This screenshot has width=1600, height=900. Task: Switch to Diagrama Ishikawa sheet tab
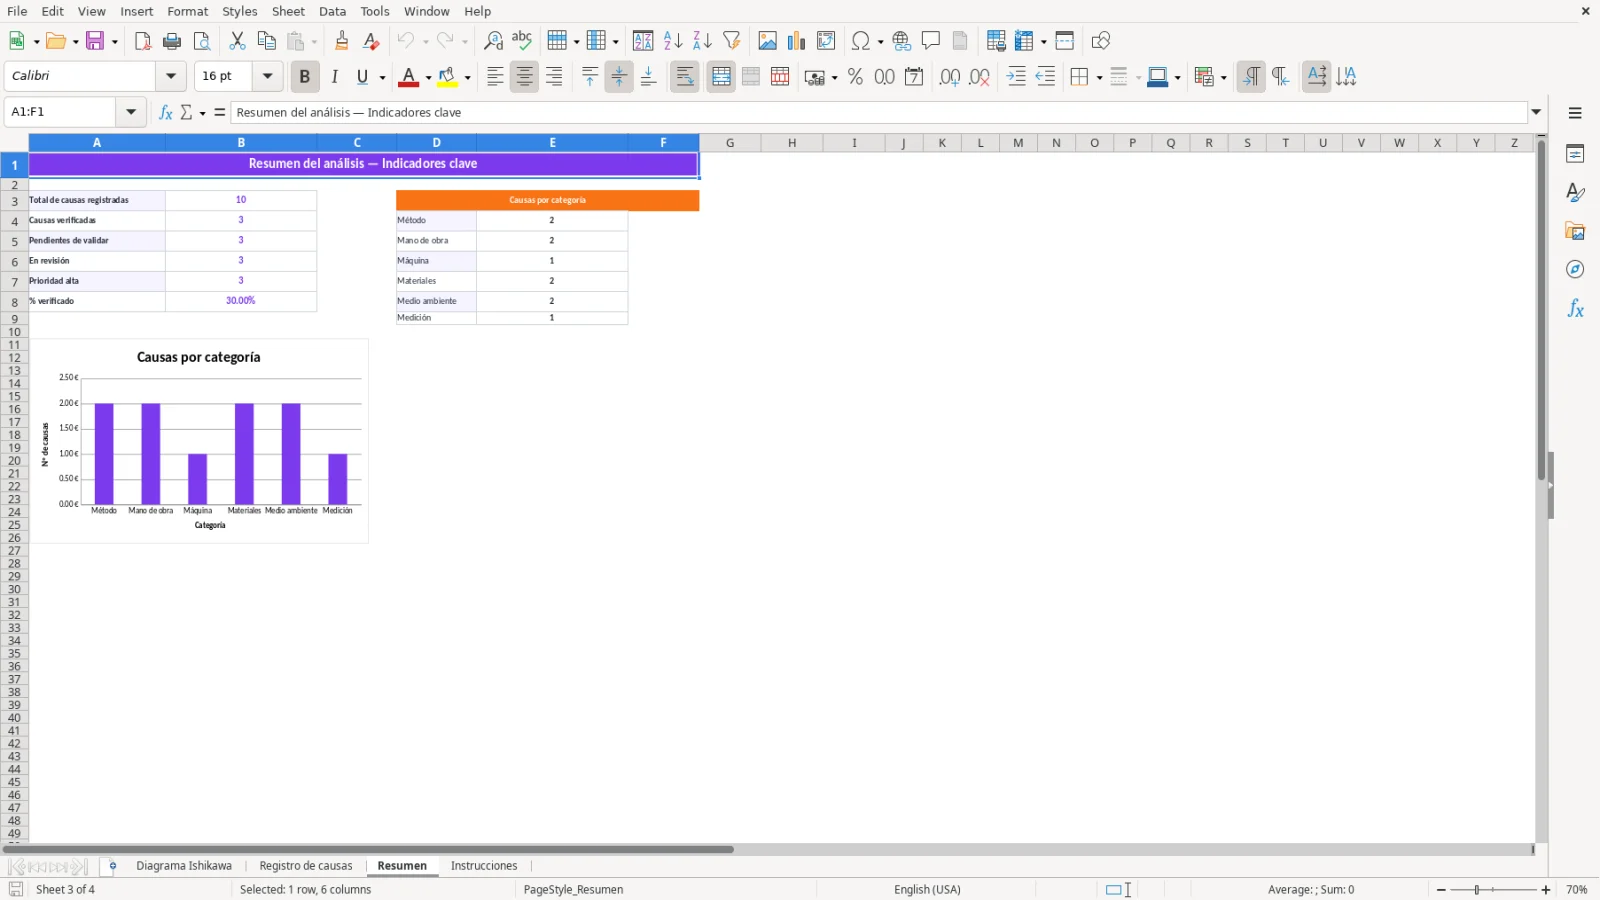point(184,866)
